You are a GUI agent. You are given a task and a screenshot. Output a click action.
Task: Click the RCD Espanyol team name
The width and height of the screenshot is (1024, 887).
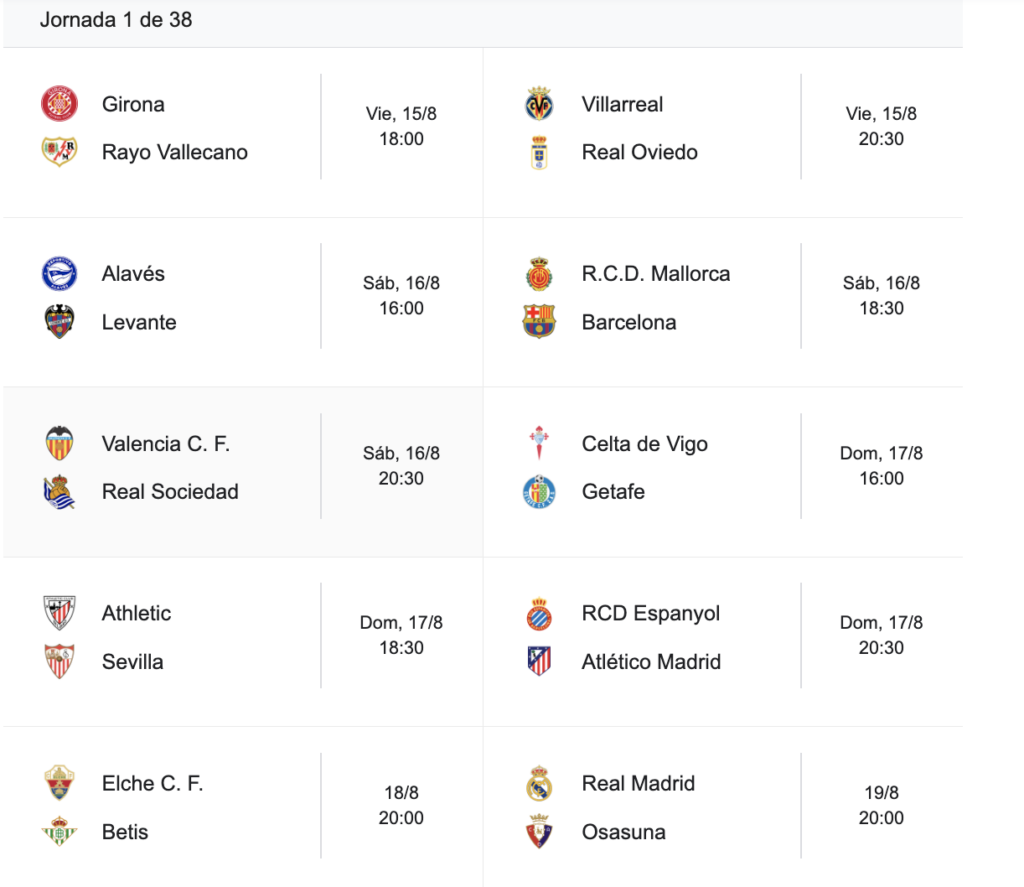point(650,613)
